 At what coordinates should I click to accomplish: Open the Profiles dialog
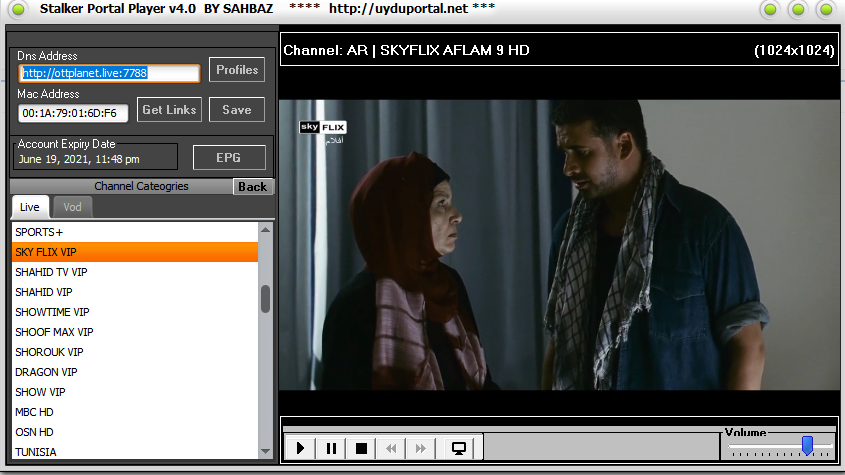(237, 70)
